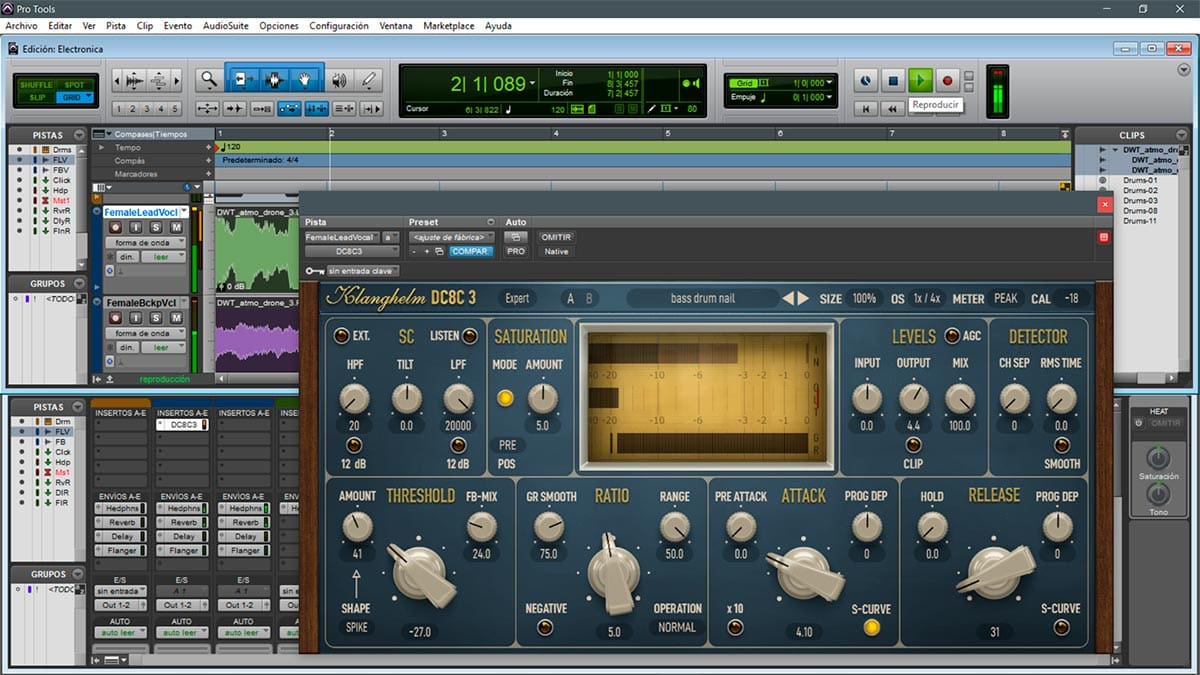Open FemaleLeadVocl automation mode 'leer' selector
The image size is (1200, 675).
click(x=163, y=257)
